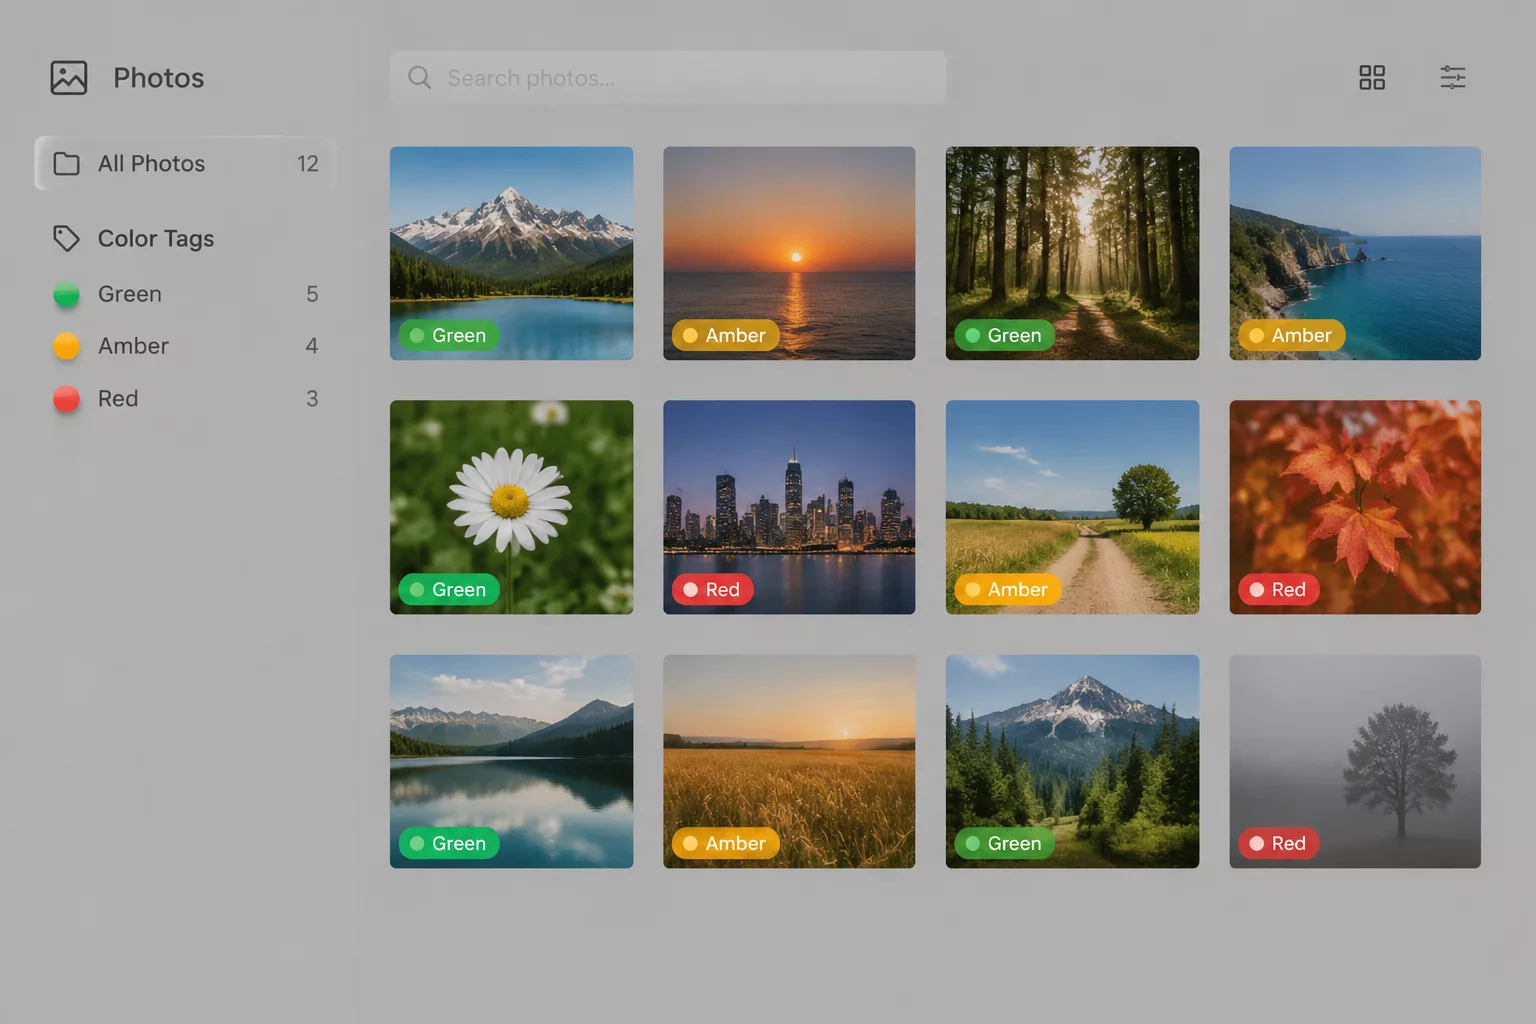The height and width of the screenshot is (1024, 1536).
Task: Click the Red tag on foggy tree photo
Action: click(1279, 844)
